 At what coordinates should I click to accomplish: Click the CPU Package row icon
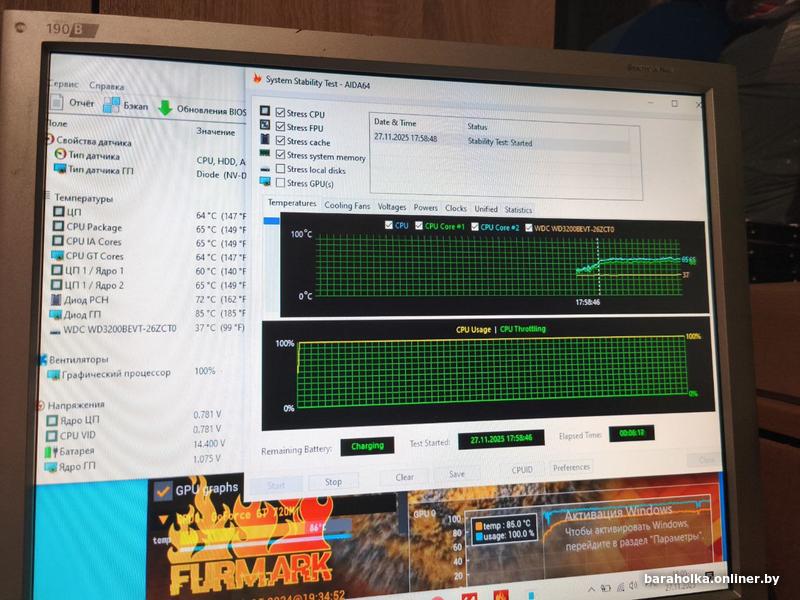pyautogui.click(x=59, y=226)
